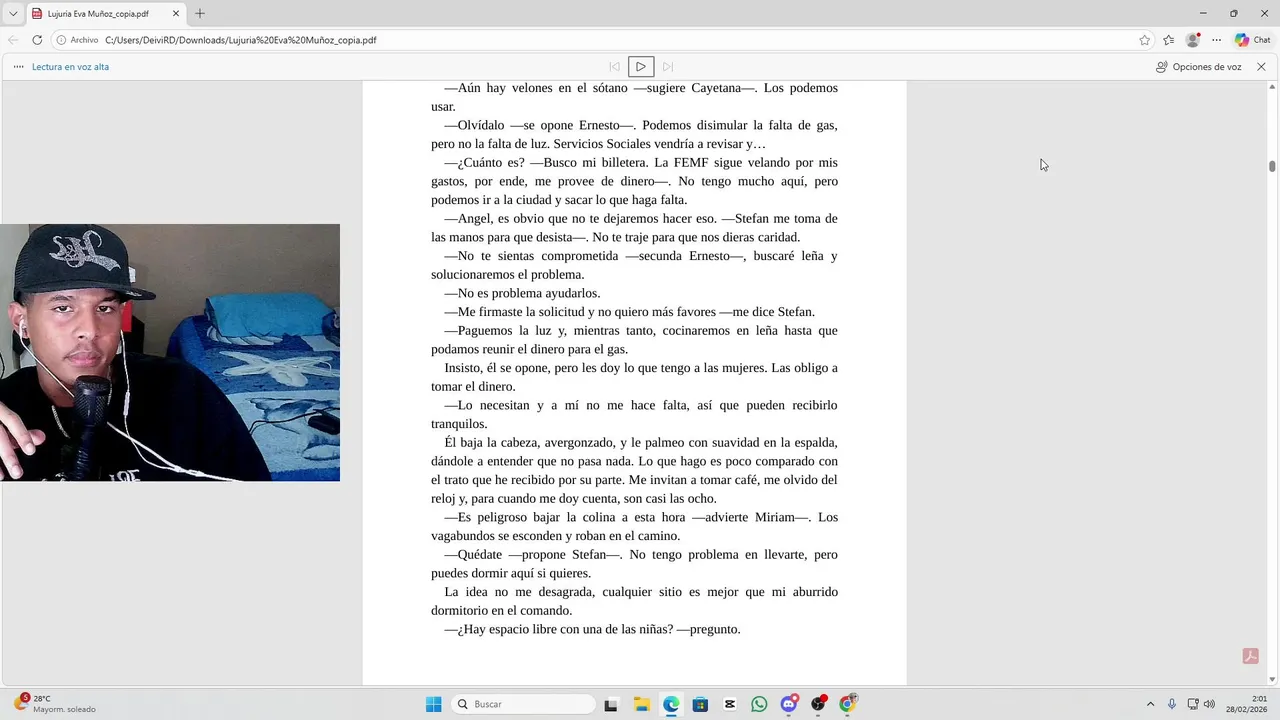Image resolution: width=1280 pixels, height=720 pixels.
Task: Close the read aloud toolbar
Action: (x=1261, y=67)
